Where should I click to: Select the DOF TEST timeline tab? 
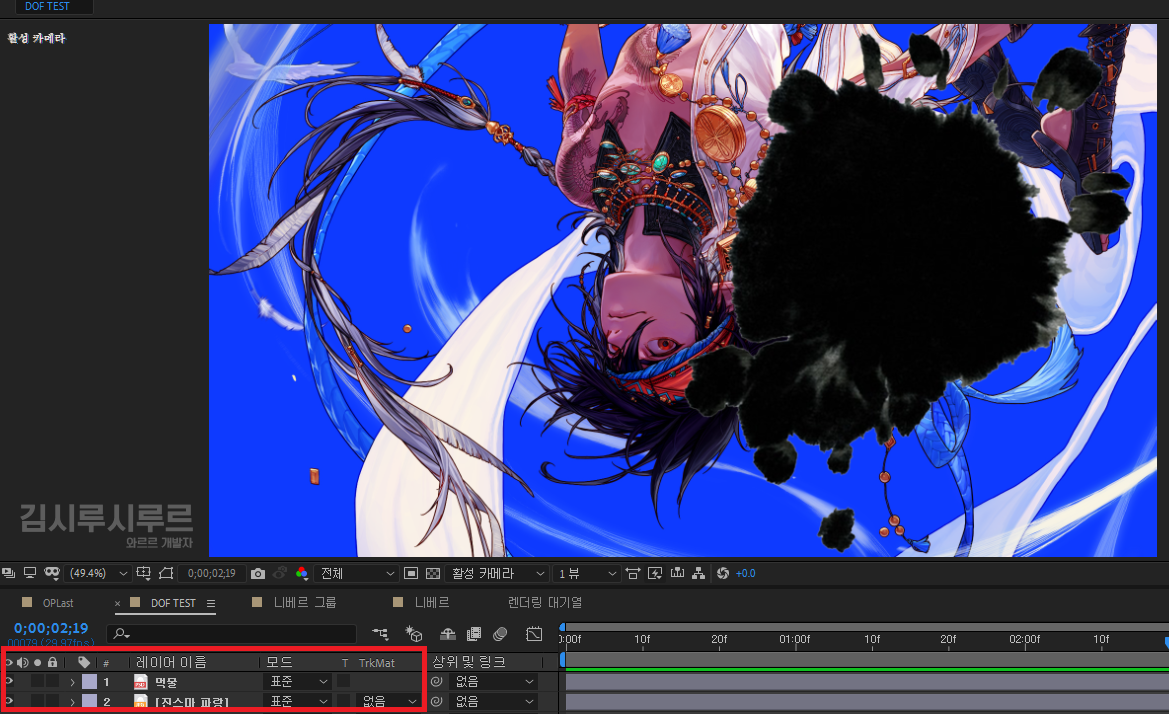pyautogui.click(x=173, y=603)
